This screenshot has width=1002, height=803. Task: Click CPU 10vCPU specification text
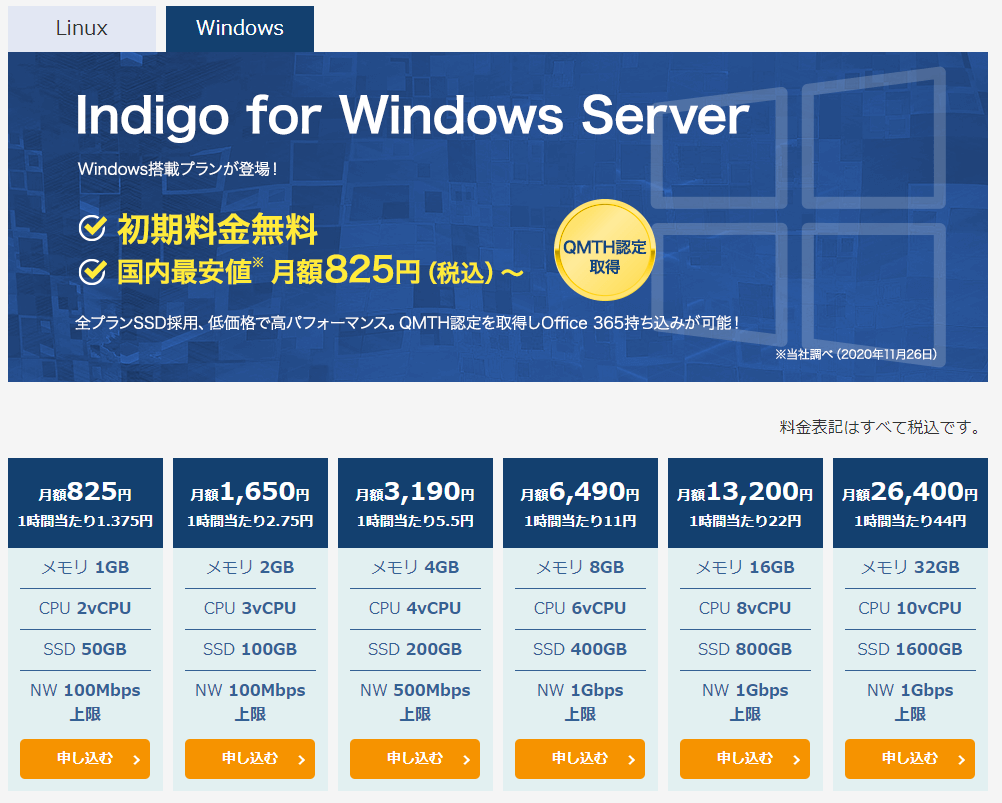point(910,608)
